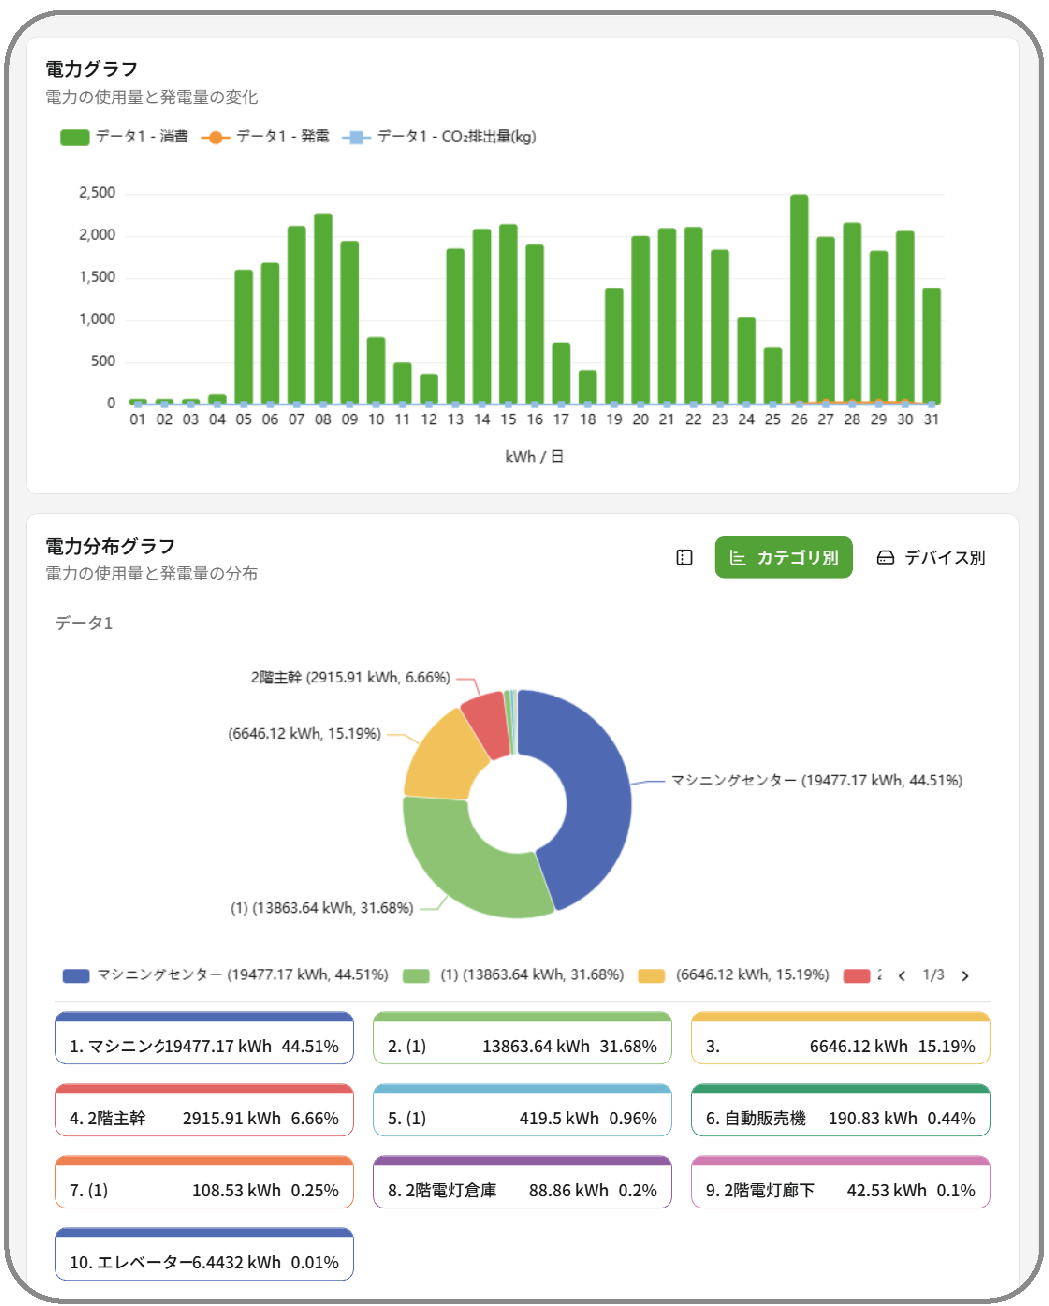1049x1306 pixels.
Task: Go to previous legend page arrow
Action: pyautogui.click(x=902, y=976)
